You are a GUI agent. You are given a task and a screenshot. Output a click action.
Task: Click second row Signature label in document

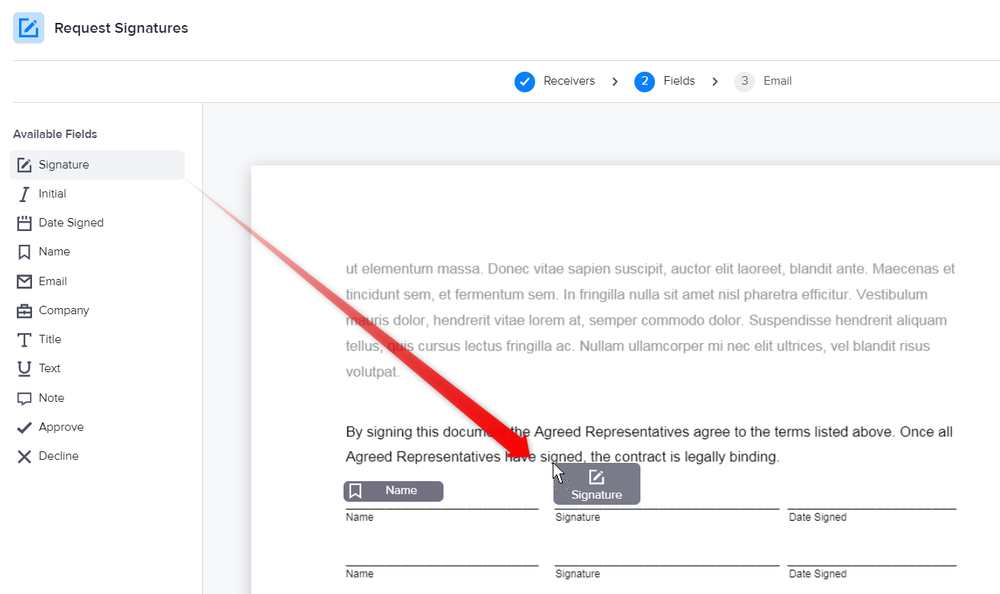click(577, 574)
